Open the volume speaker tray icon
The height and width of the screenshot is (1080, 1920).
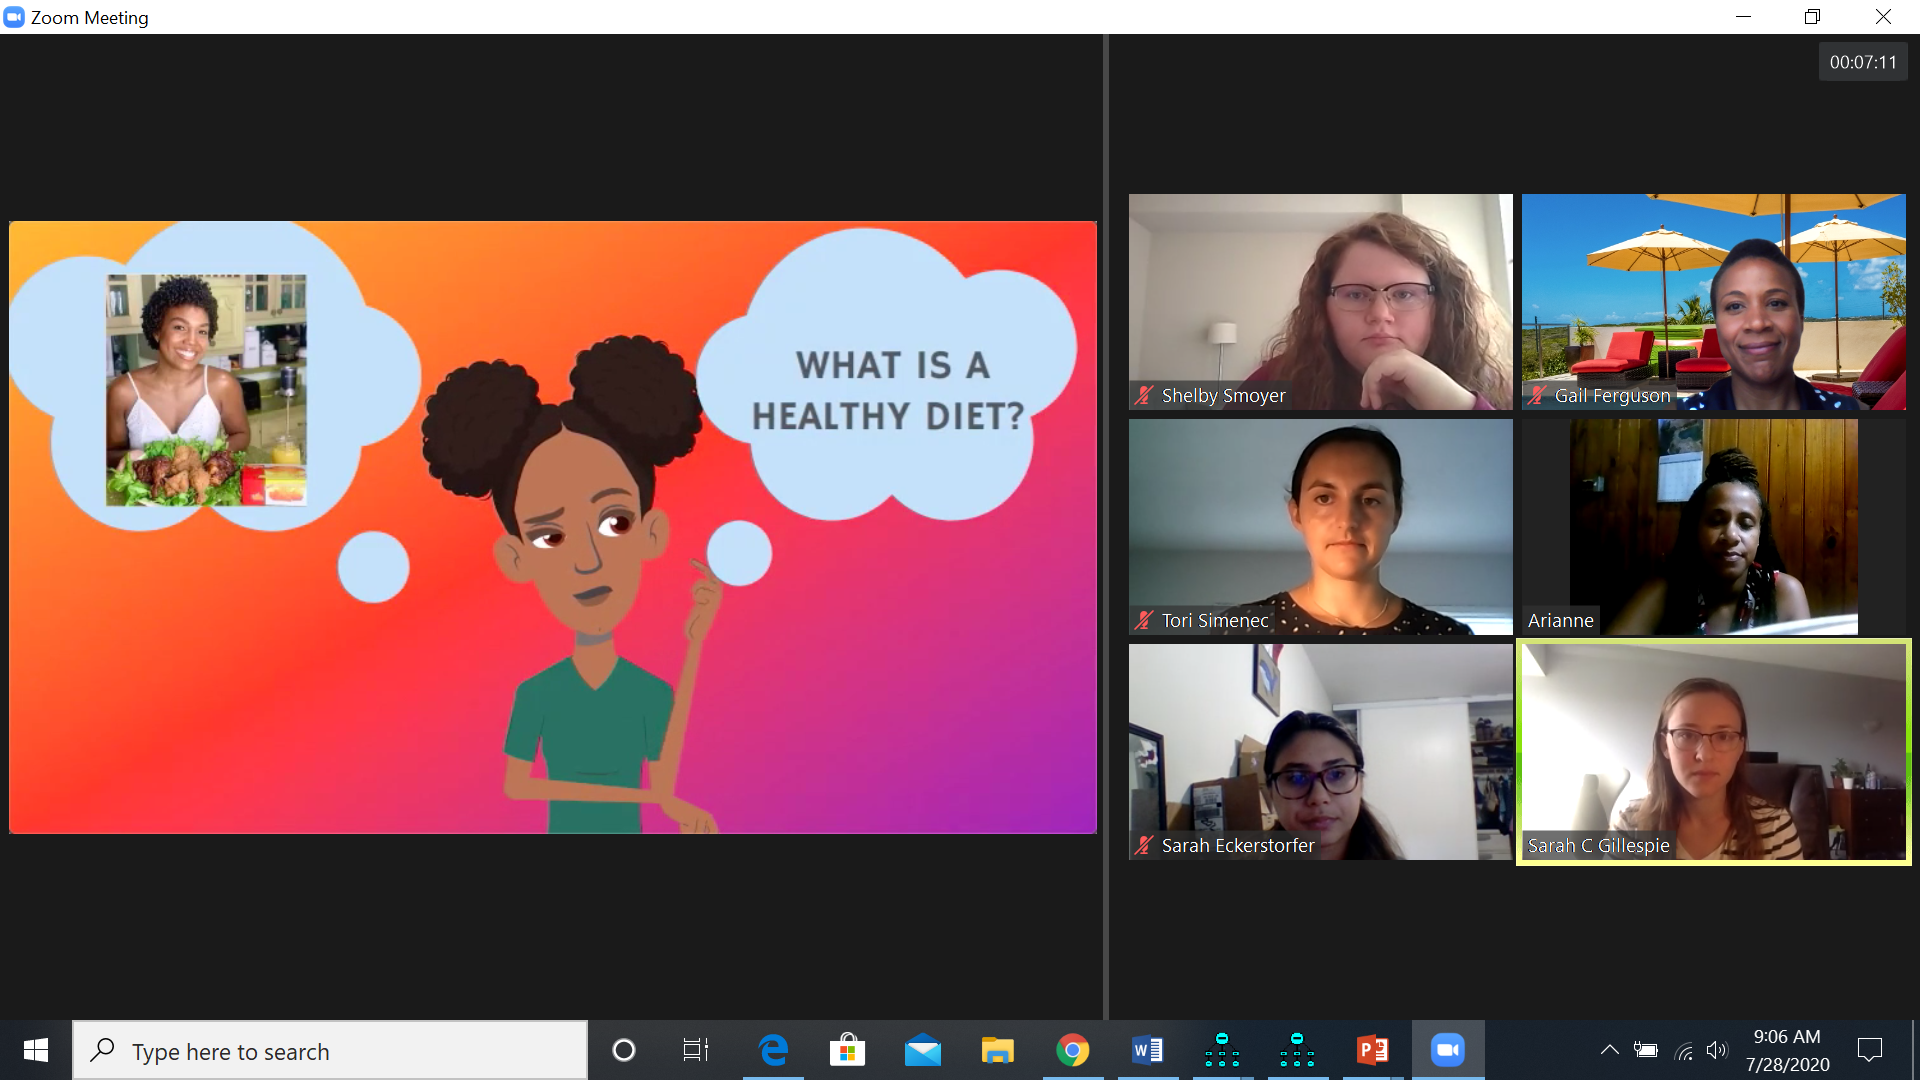[1717, 1050]
